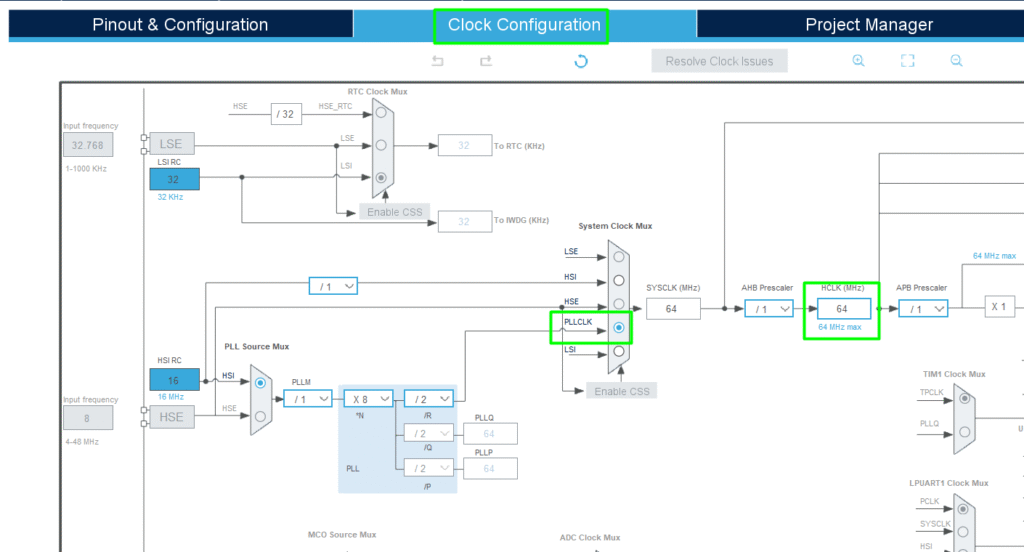Open the Project Manager tab
This screenshot has height=552, width=1024.
(x=868, y=25)
